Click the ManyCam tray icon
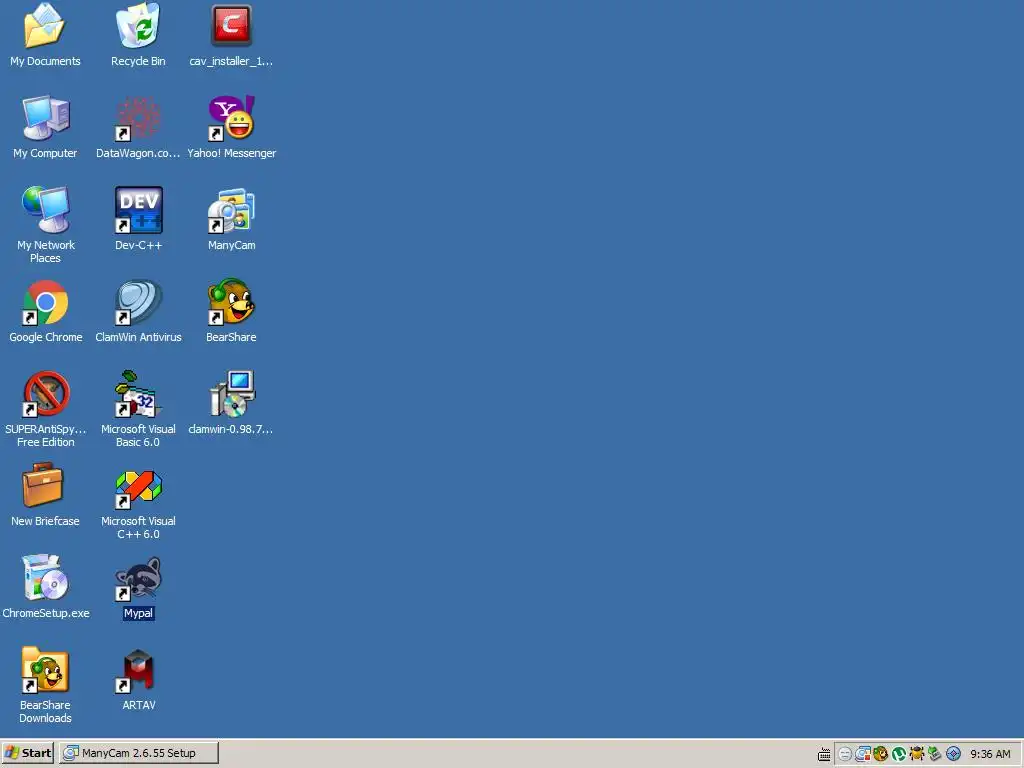This screenshot has width=1024, height=768. (863, 754)
